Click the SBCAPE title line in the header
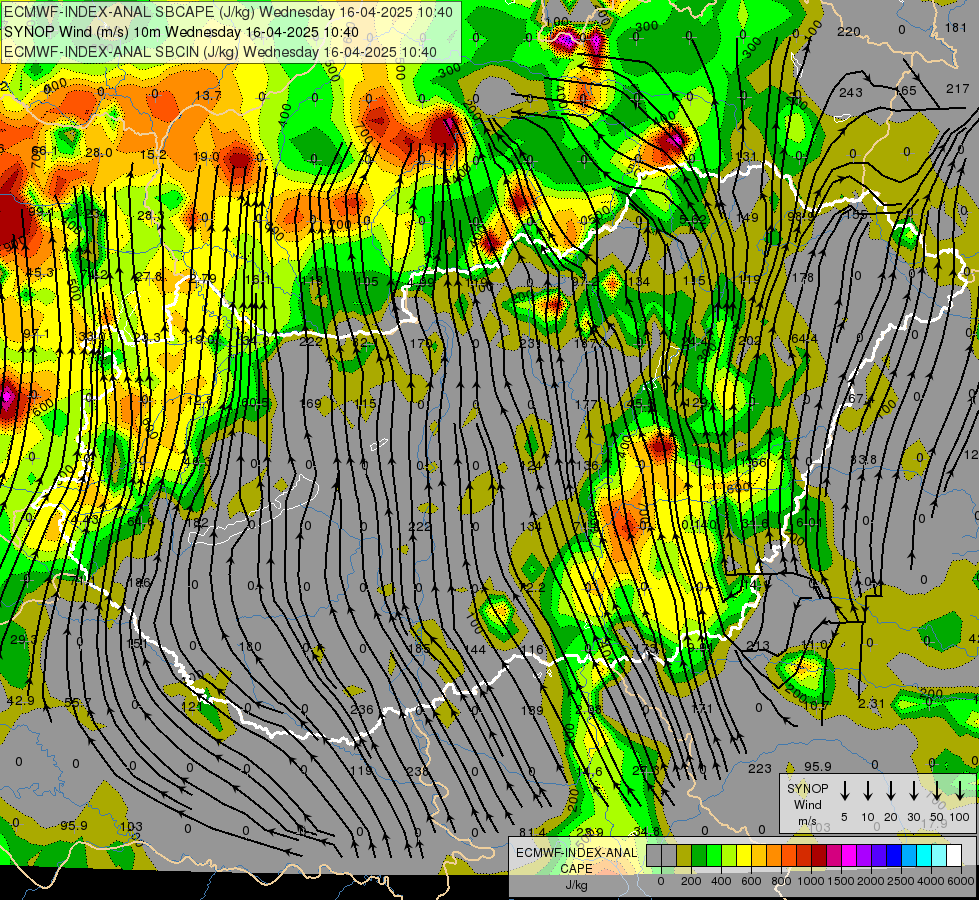The width and height of the screenshot is (979, 900). click(229, 12)
